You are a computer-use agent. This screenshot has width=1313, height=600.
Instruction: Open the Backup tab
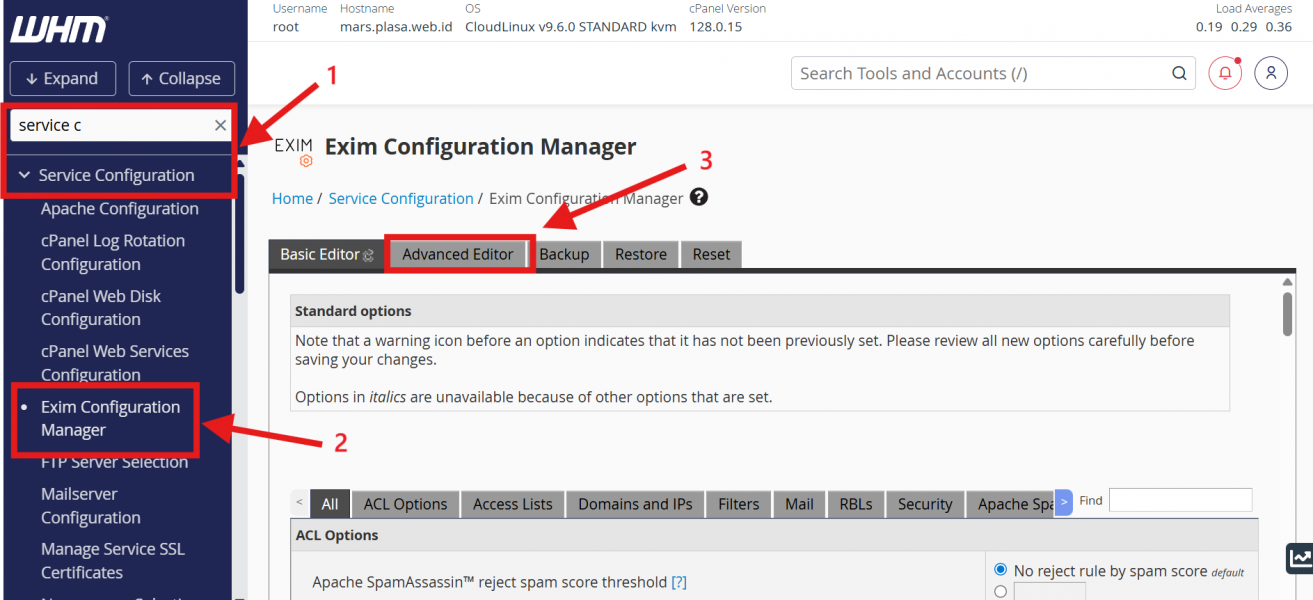point(564,254)
